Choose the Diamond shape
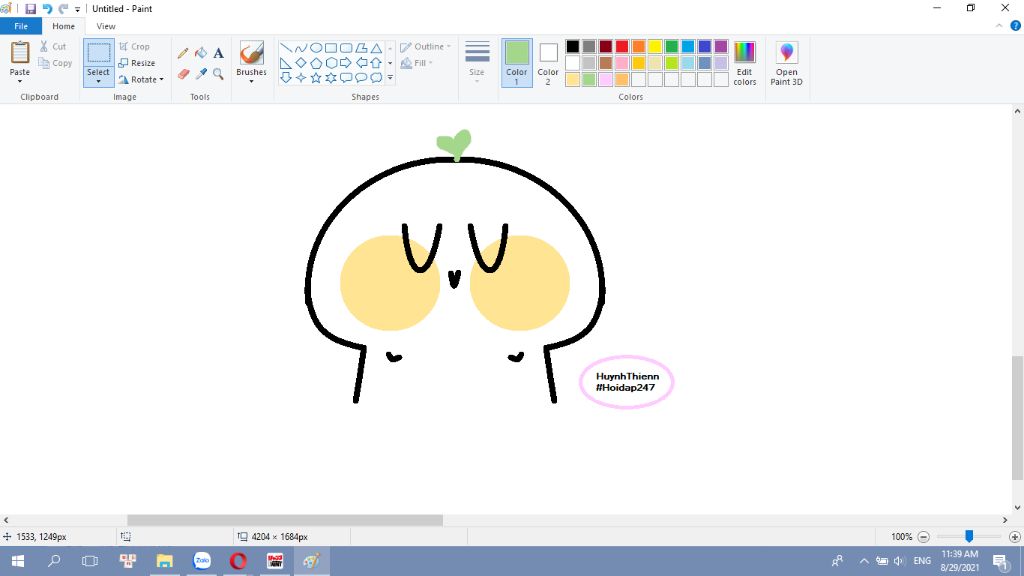 pos(301,63)
